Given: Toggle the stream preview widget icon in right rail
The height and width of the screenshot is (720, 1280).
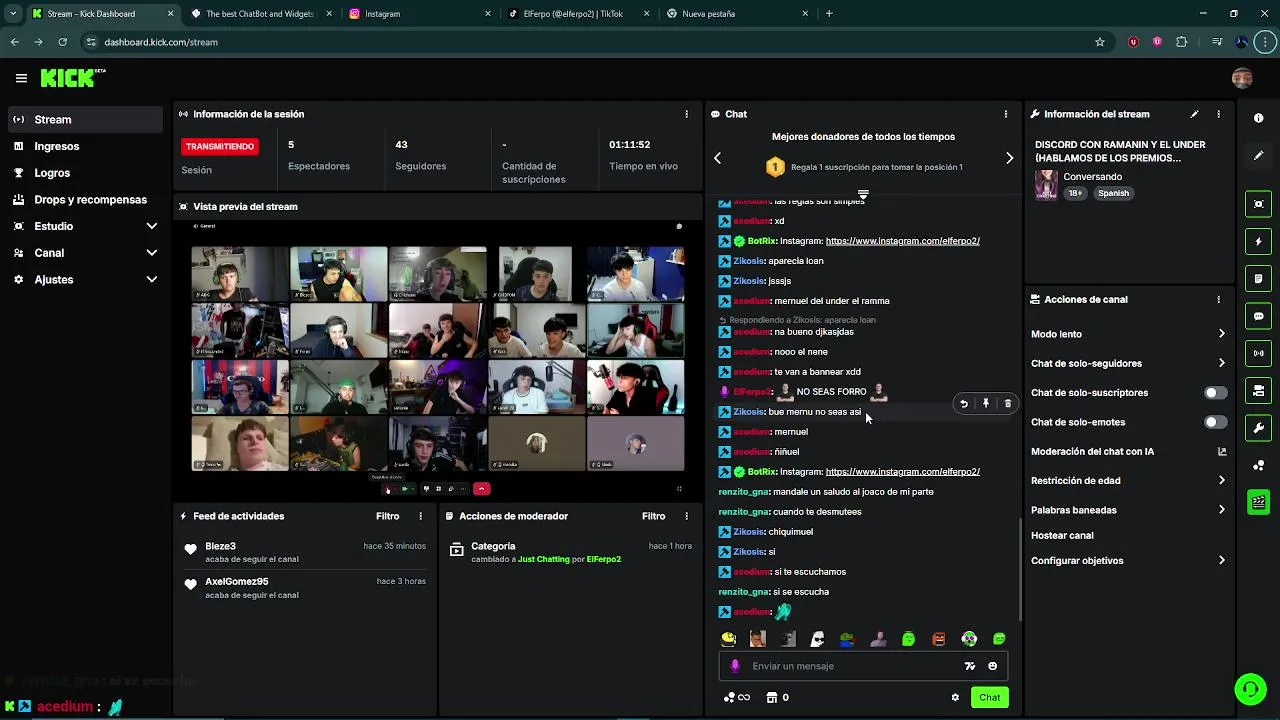Looking at the screenshot, I should point(1258,204).
